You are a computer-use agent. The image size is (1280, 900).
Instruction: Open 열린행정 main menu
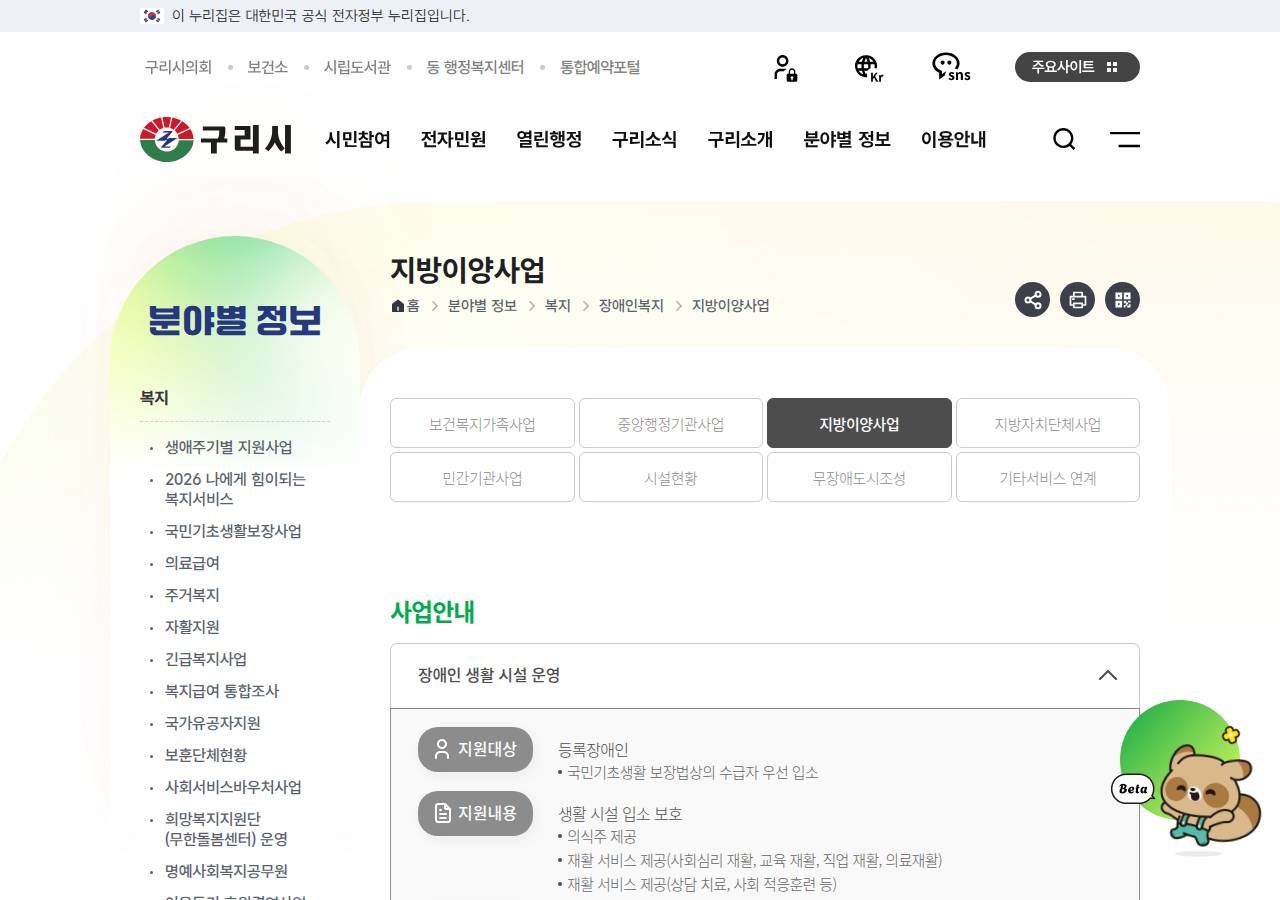[x=549, y=139]
